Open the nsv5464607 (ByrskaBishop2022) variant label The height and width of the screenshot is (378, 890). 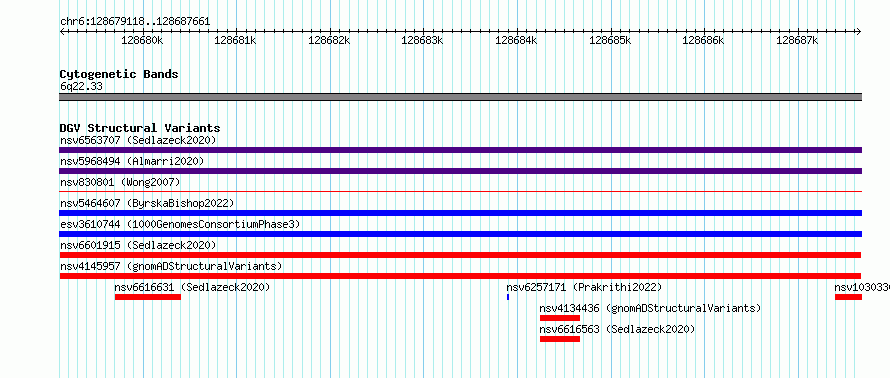click(147, 203)
